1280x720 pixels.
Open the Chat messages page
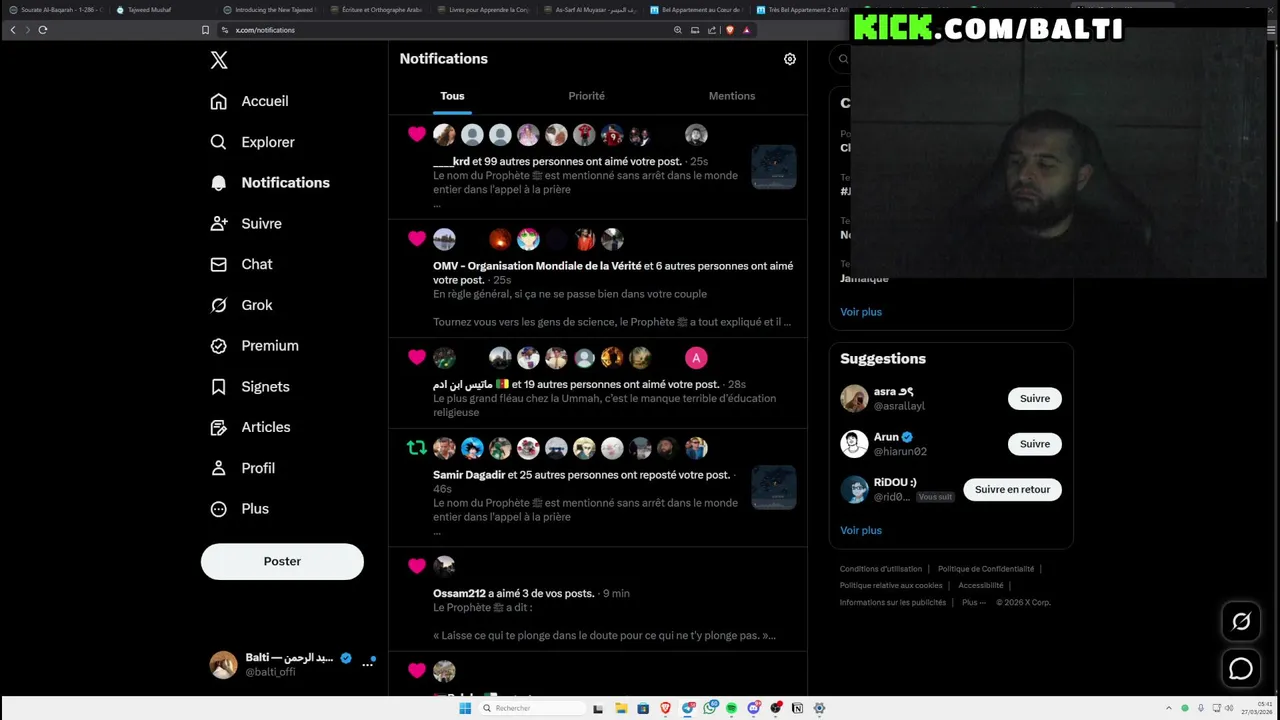point(241,264)
